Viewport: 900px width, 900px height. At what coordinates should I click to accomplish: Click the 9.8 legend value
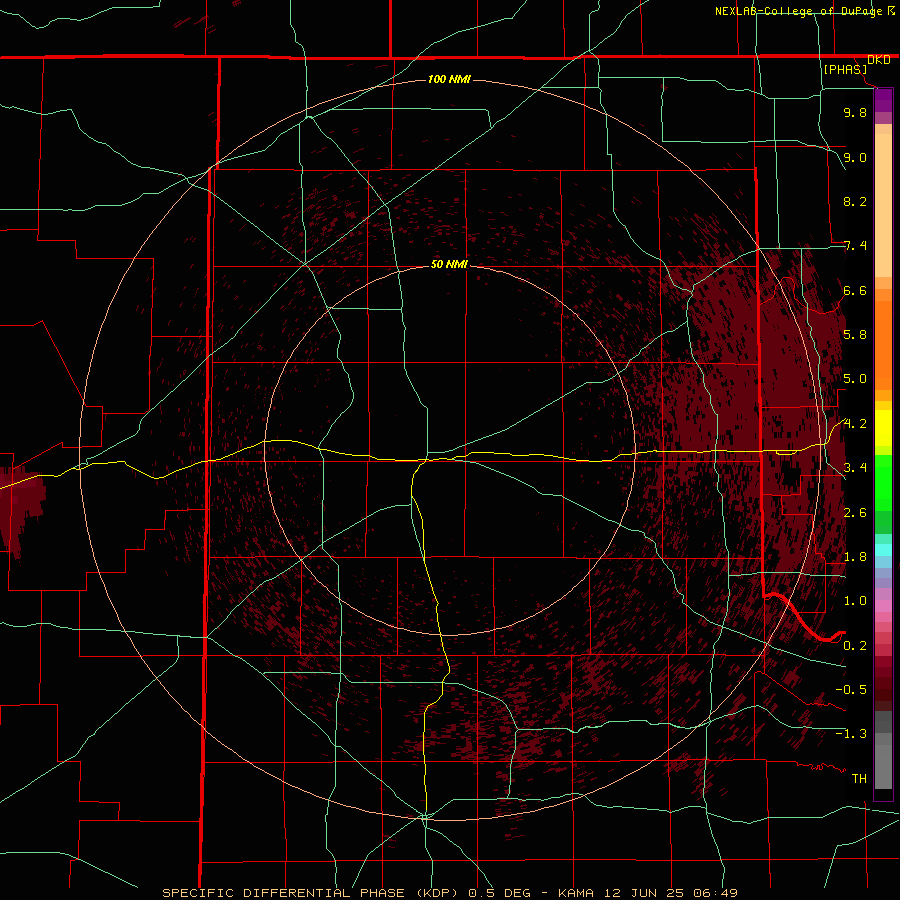pyautogui.click(x=855, y=113)
